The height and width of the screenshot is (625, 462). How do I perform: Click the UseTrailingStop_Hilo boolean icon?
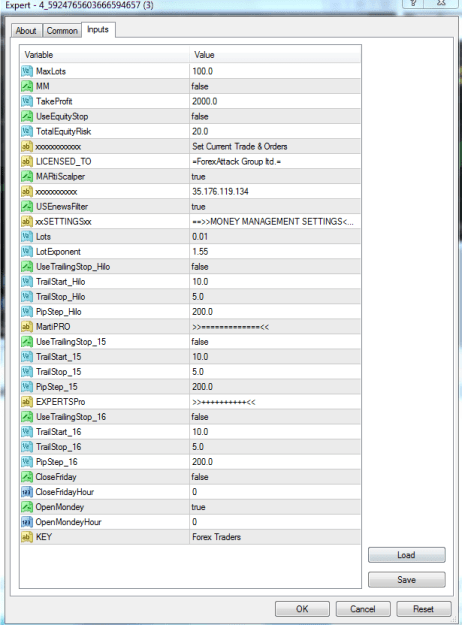click(27, 267)
